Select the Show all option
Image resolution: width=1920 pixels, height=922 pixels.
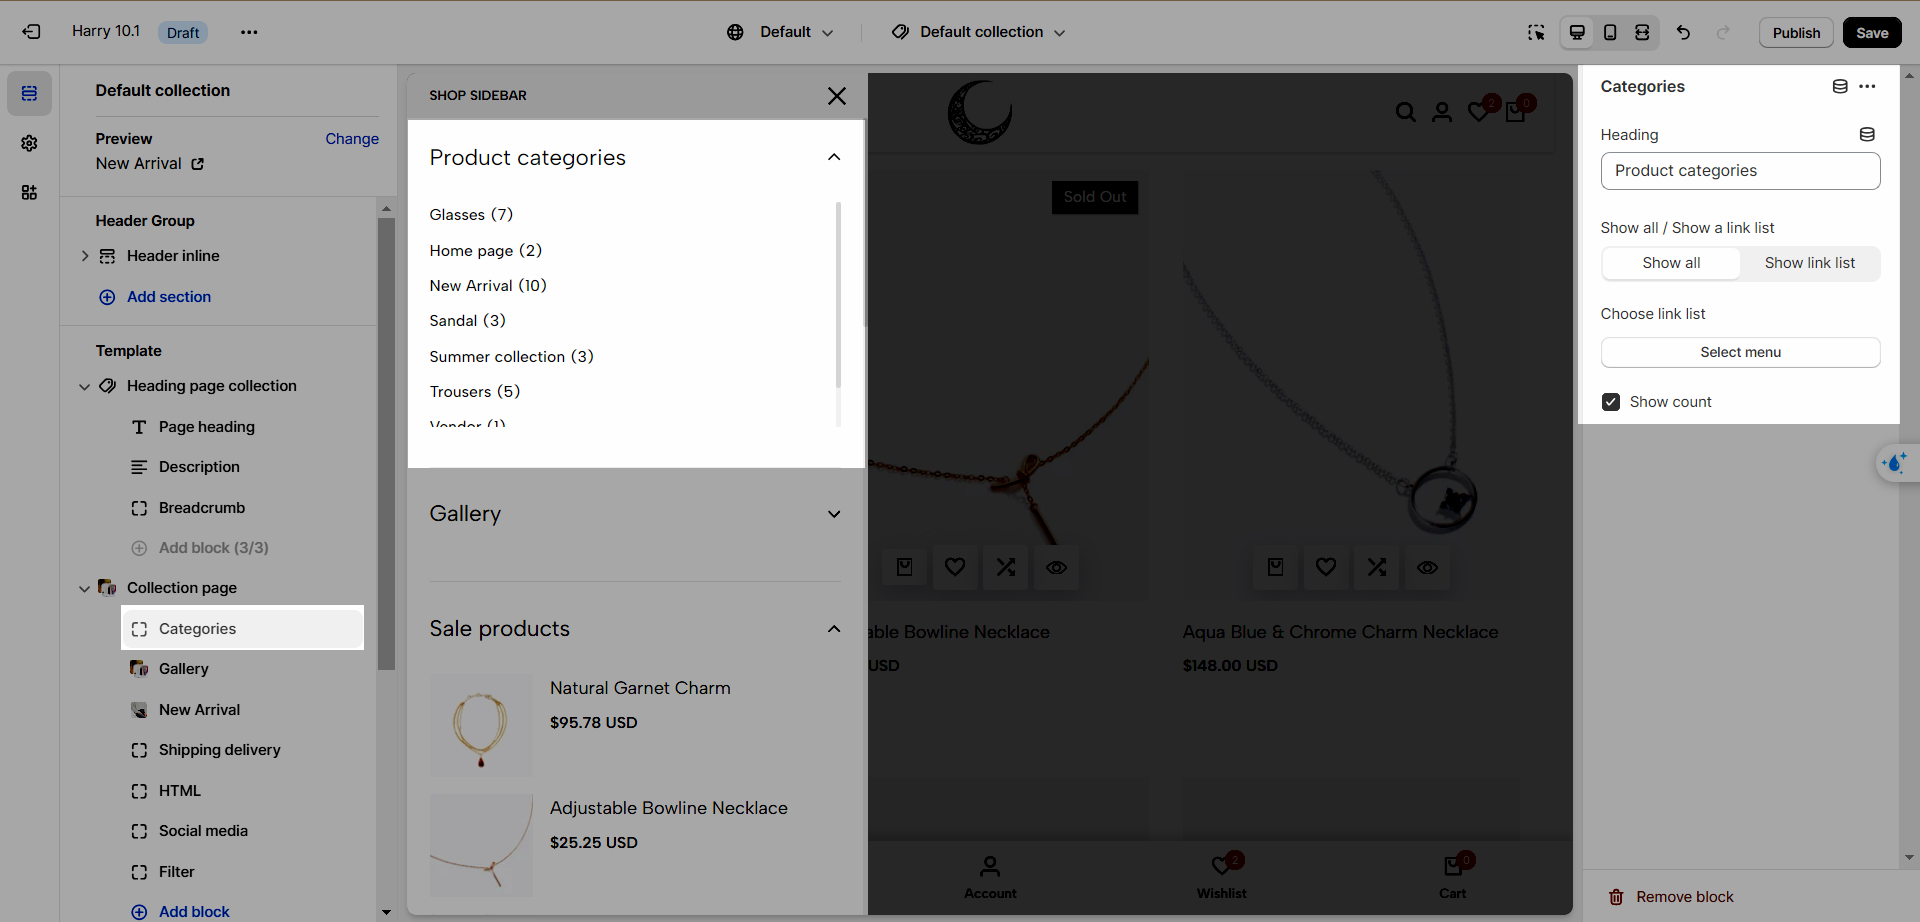coord(1671,263)
